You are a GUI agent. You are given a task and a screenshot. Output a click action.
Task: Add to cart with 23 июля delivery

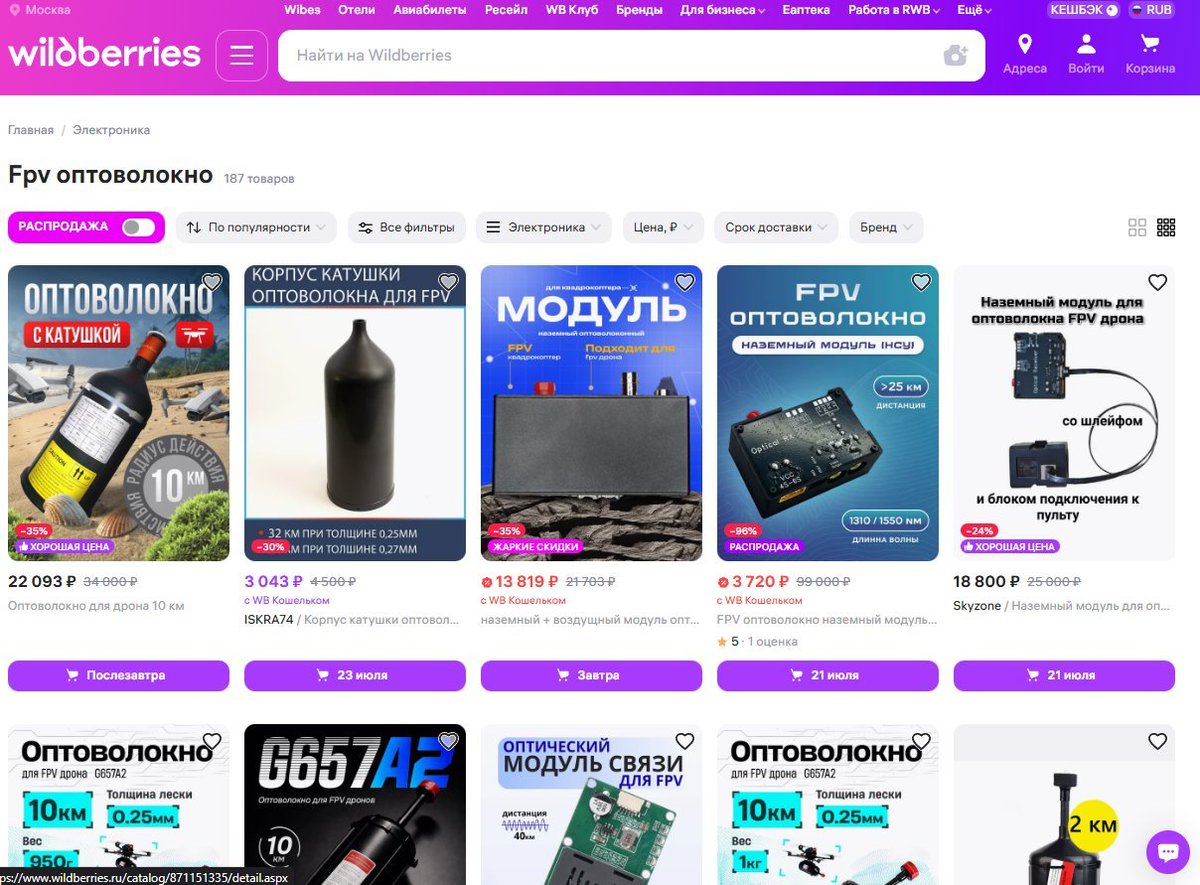click(x=355, y=675)
